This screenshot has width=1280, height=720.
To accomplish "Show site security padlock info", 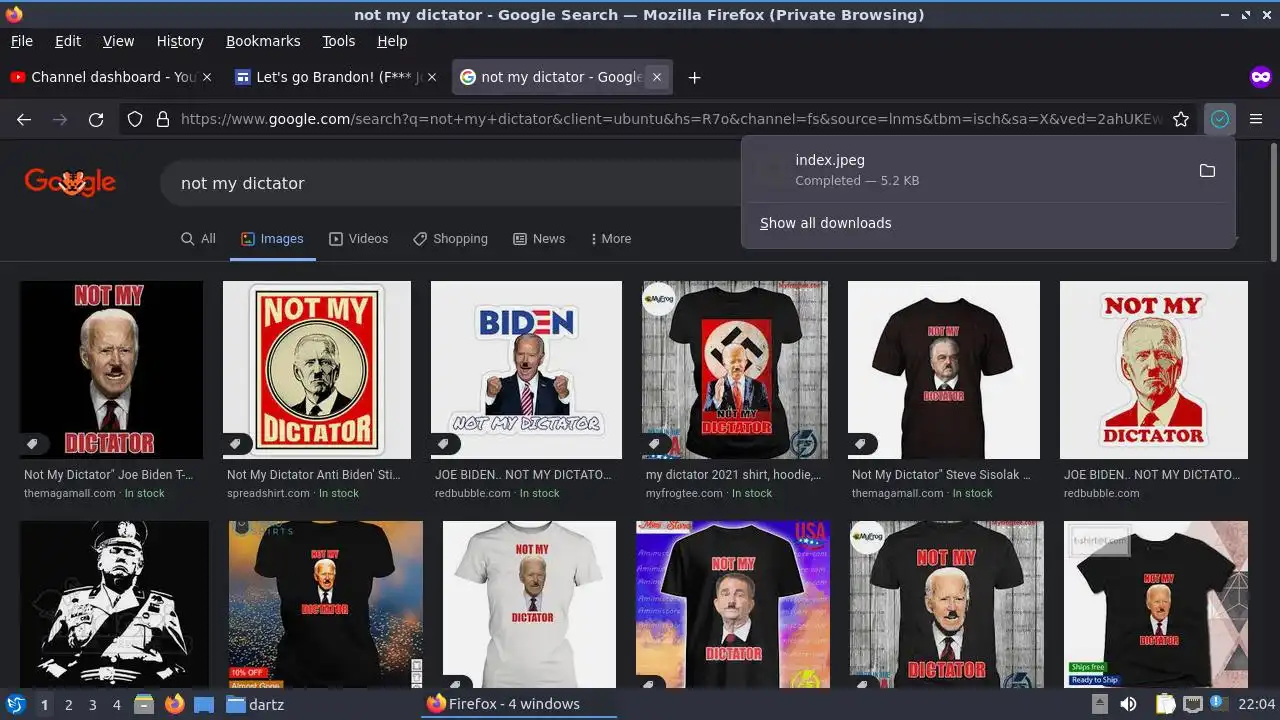I will click(x=163, y=119).
